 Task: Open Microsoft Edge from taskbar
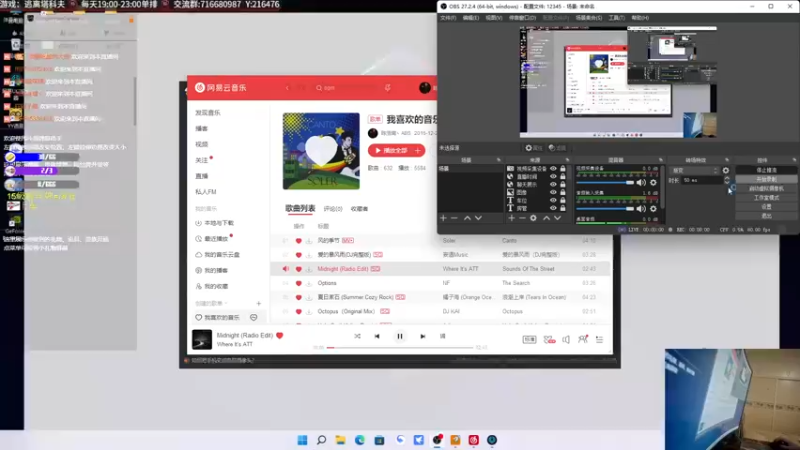point(360,440)
